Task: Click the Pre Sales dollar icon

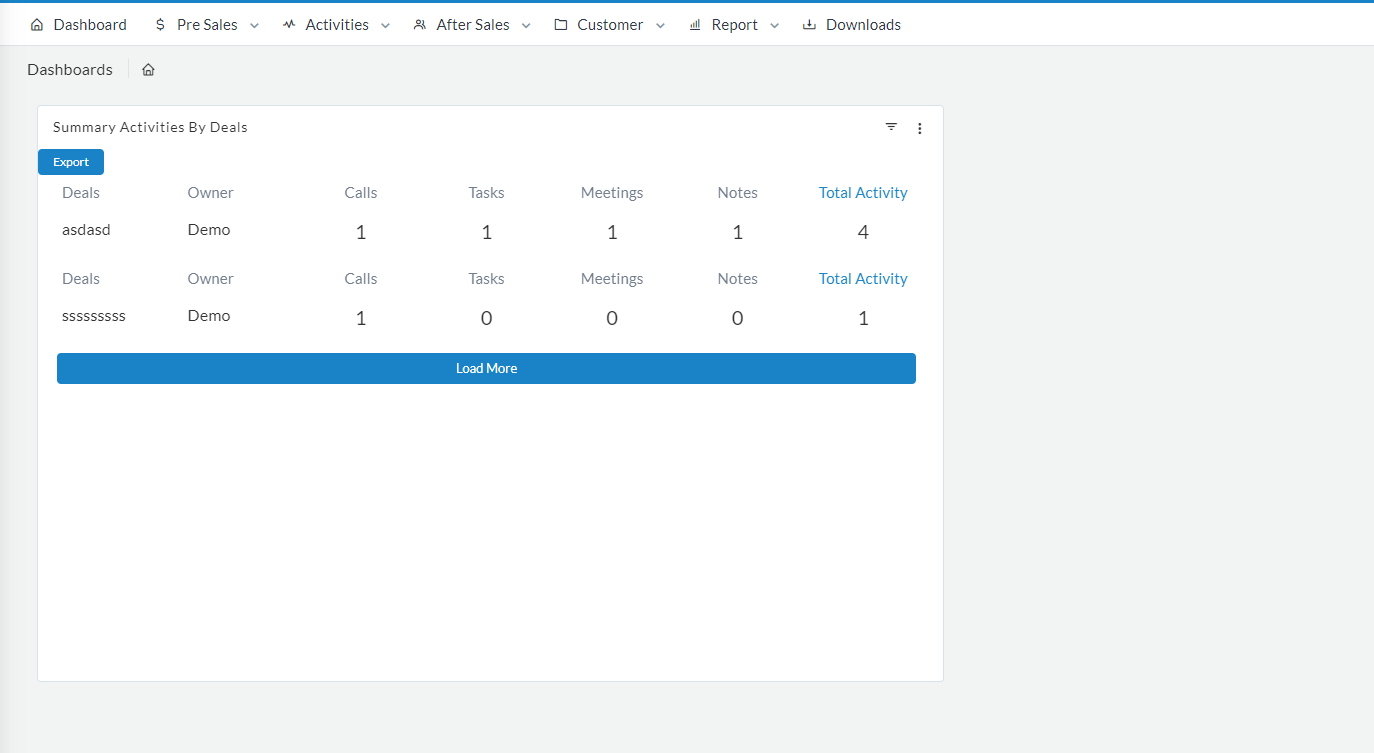Action: pyautogui.click(x=160, y=25)
